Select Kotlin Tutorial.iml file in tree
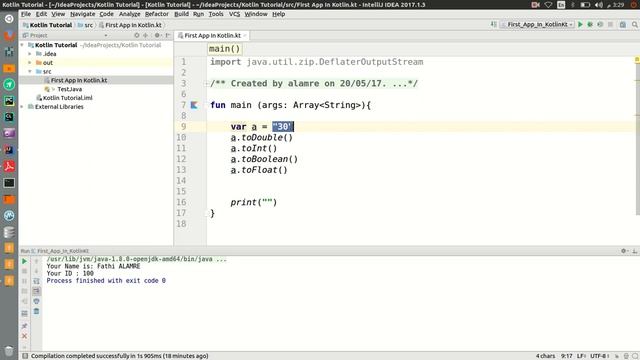 (x=64, y=98)
